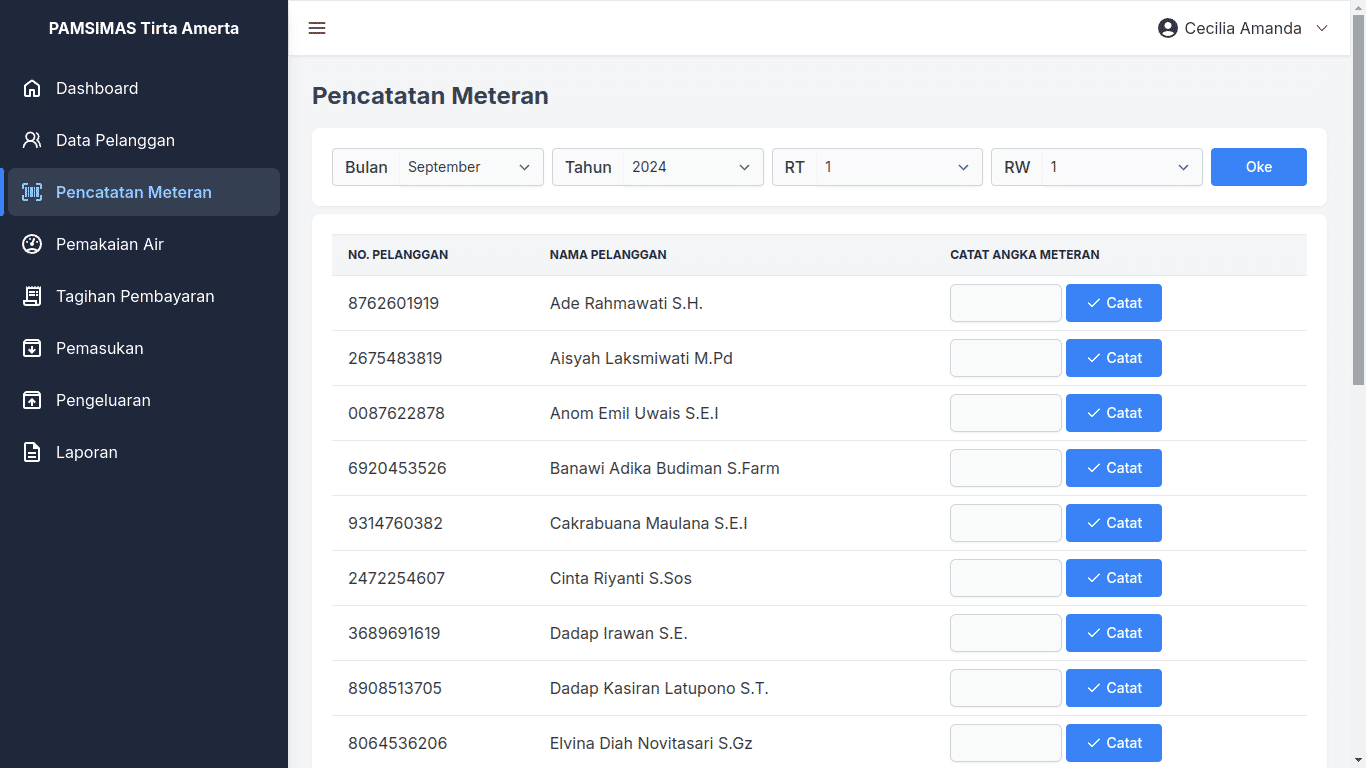
Task: Go to the Laporan menu item
Action: (87, 452)
